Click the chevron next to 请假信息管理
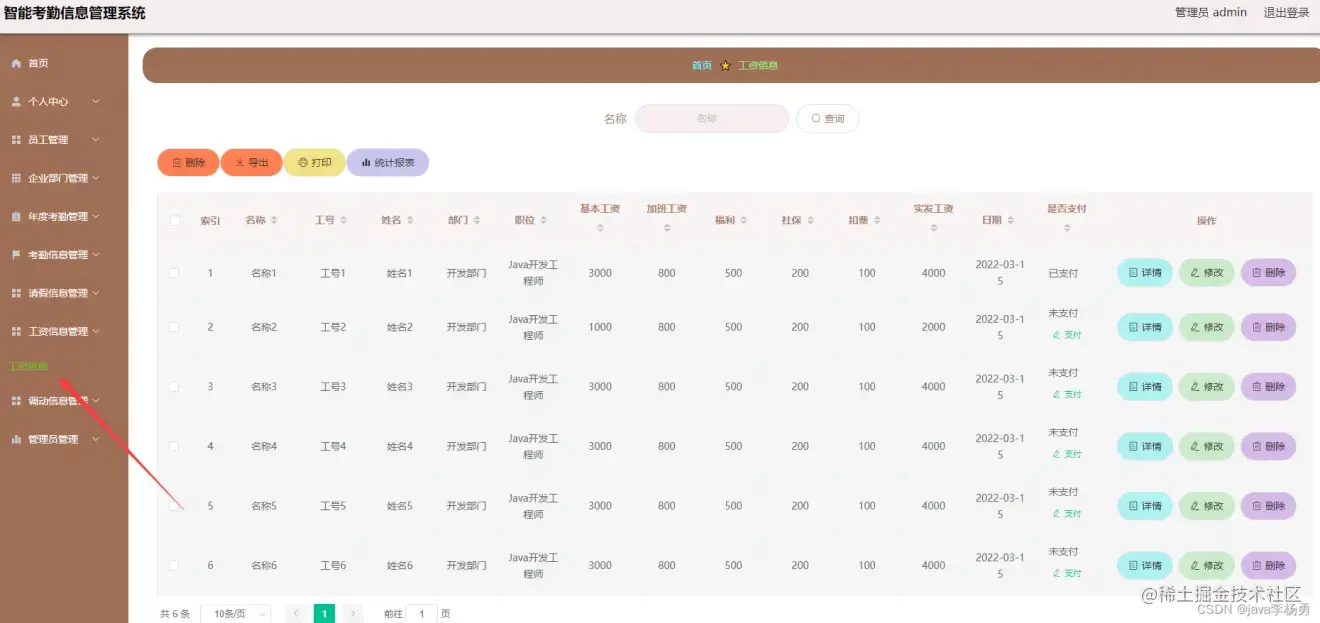The height and width of the screenshot is (623, 1320). tap(96, 293)
